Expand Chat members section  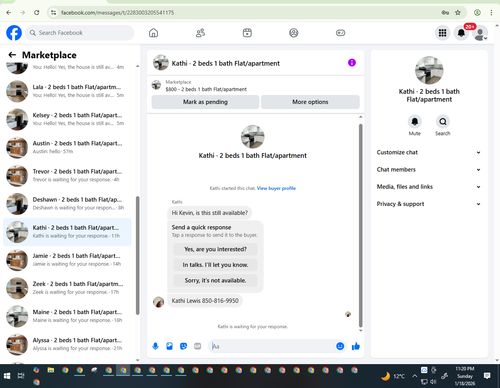(429, 170)
